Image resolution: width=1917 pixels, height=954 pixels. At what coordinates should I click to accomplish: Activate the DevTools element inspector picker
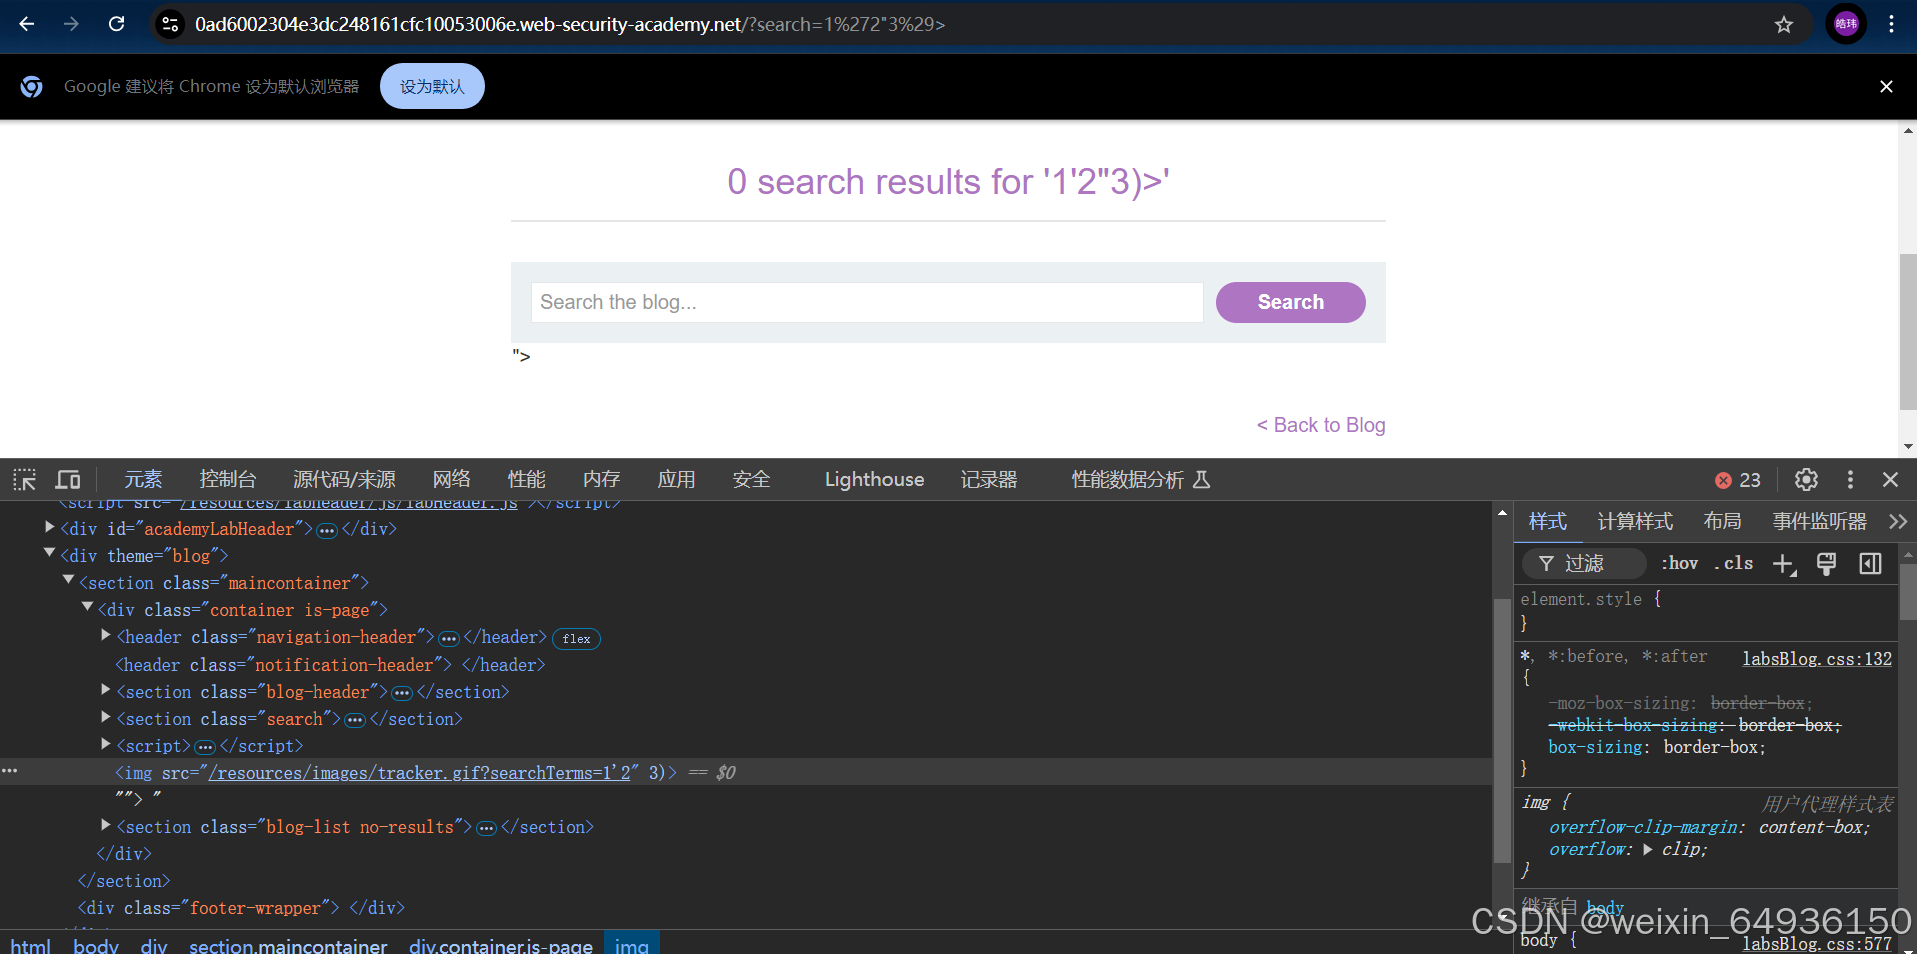click(x=24, y=480)
